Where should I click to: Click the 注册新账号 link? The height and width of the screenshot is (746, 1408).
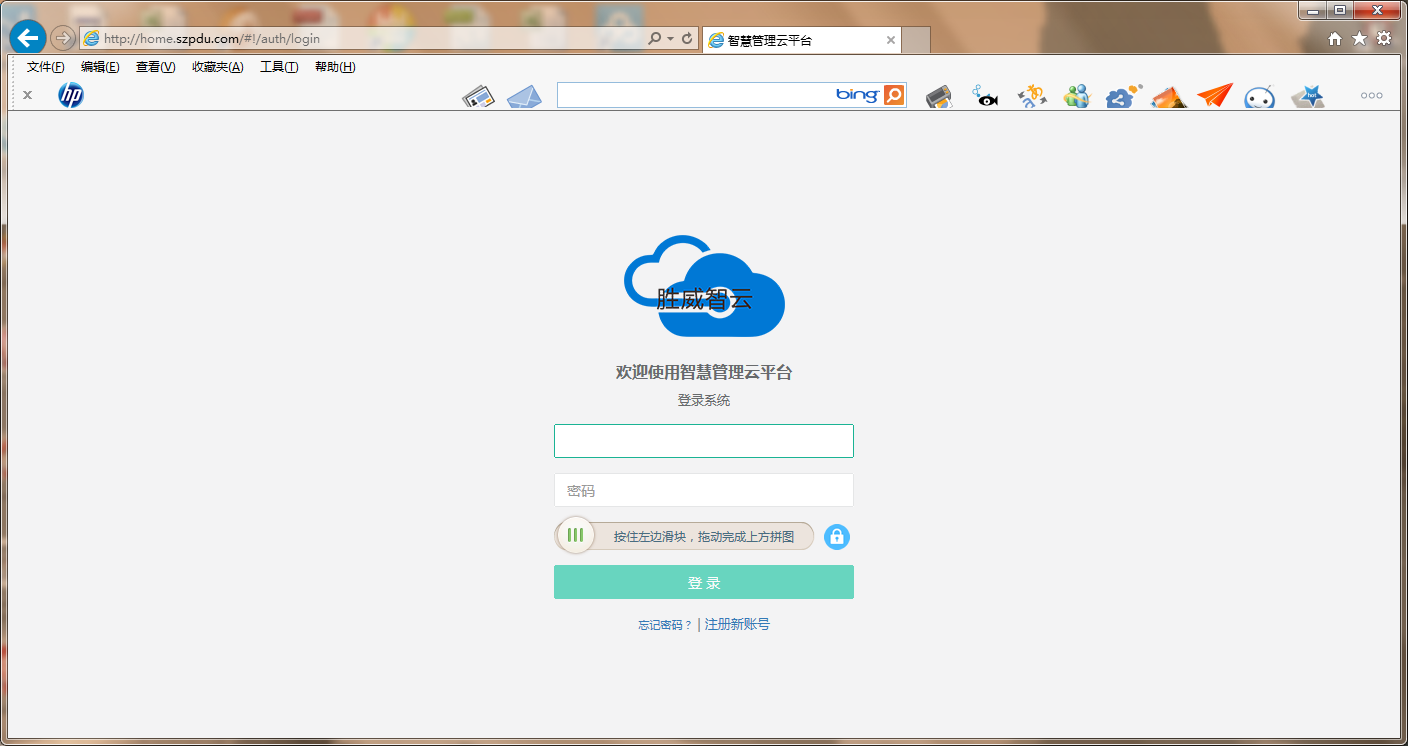click(737, 624)
